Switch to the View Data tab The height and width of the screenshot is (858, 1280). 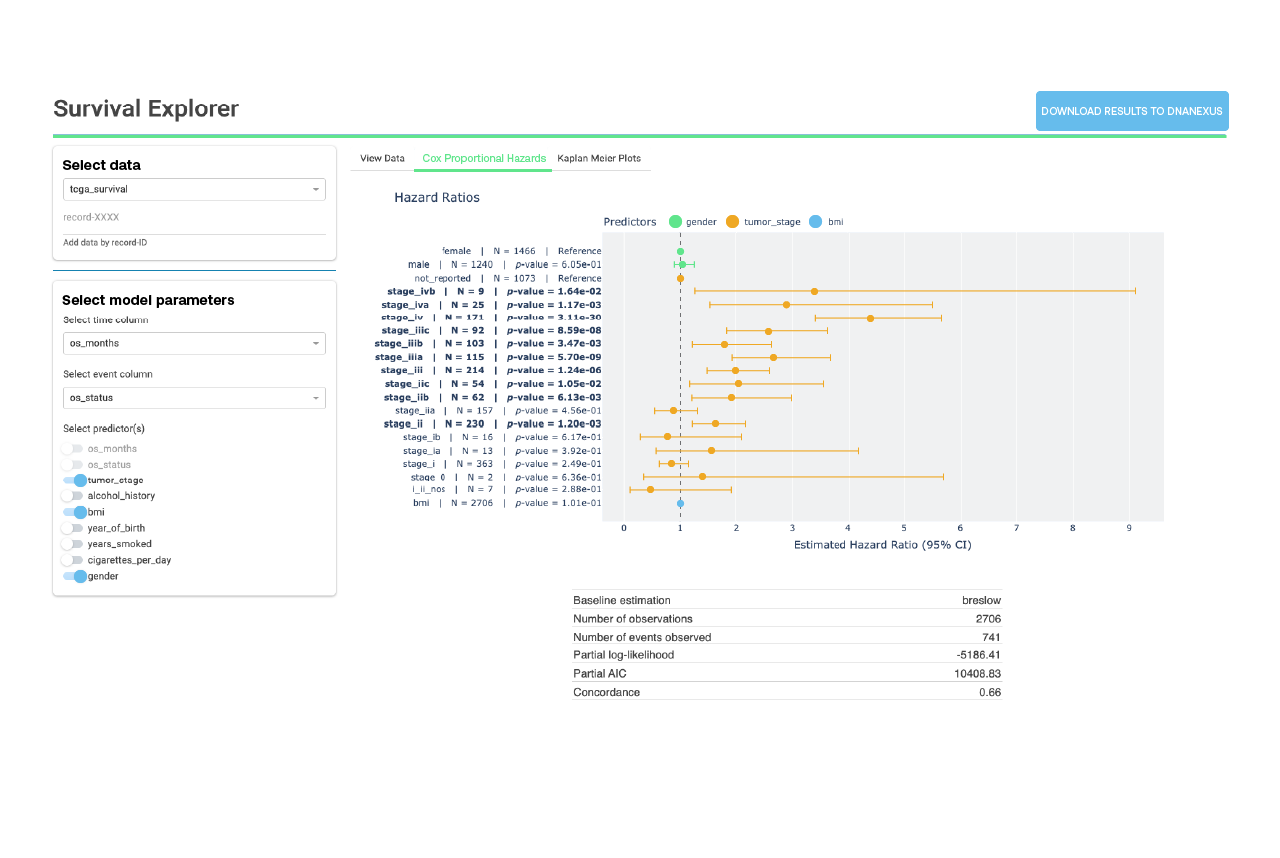[382, 158]
